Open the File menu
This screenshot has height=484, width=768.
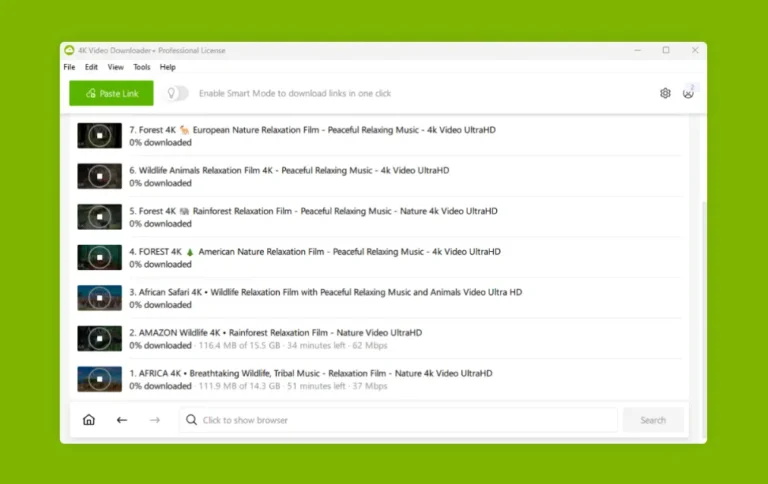pos(70,67)
